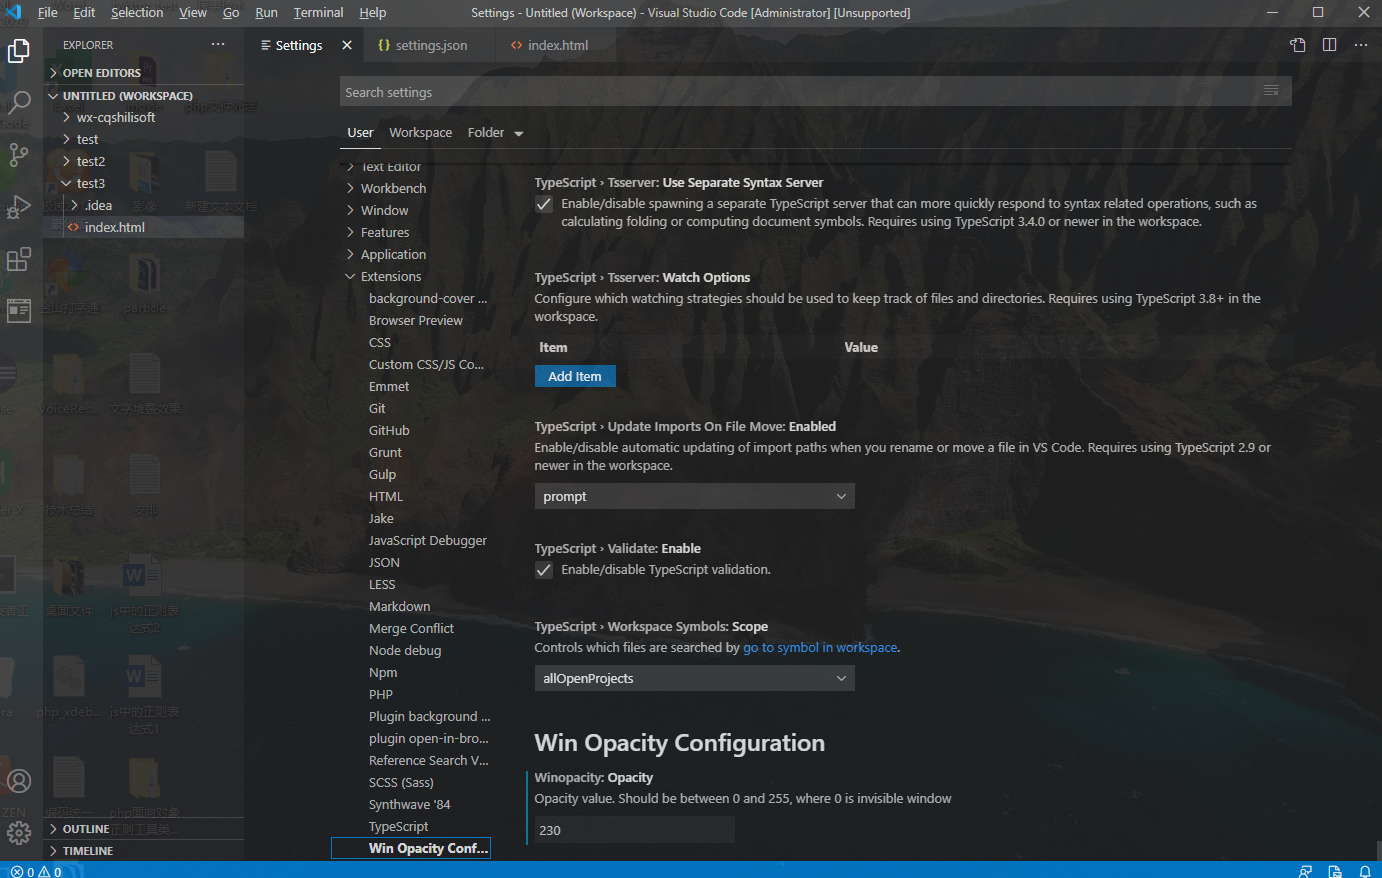
Task: Expand the test2 folder
Action: click(x=143, y=161)
